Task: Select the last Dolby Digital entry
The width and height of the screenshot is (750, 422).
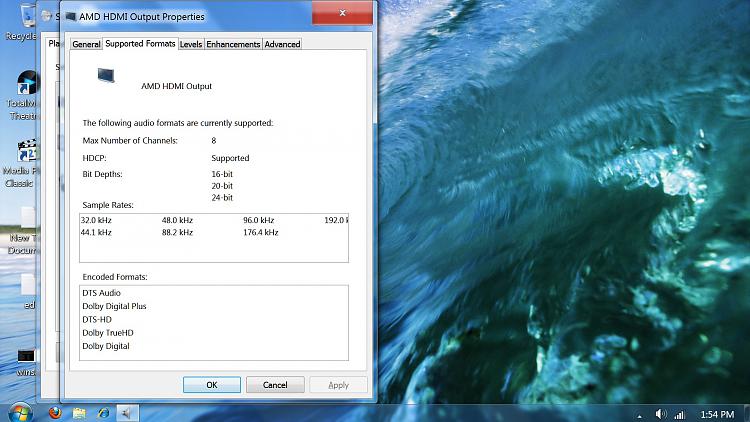Action: coord(106,346)
